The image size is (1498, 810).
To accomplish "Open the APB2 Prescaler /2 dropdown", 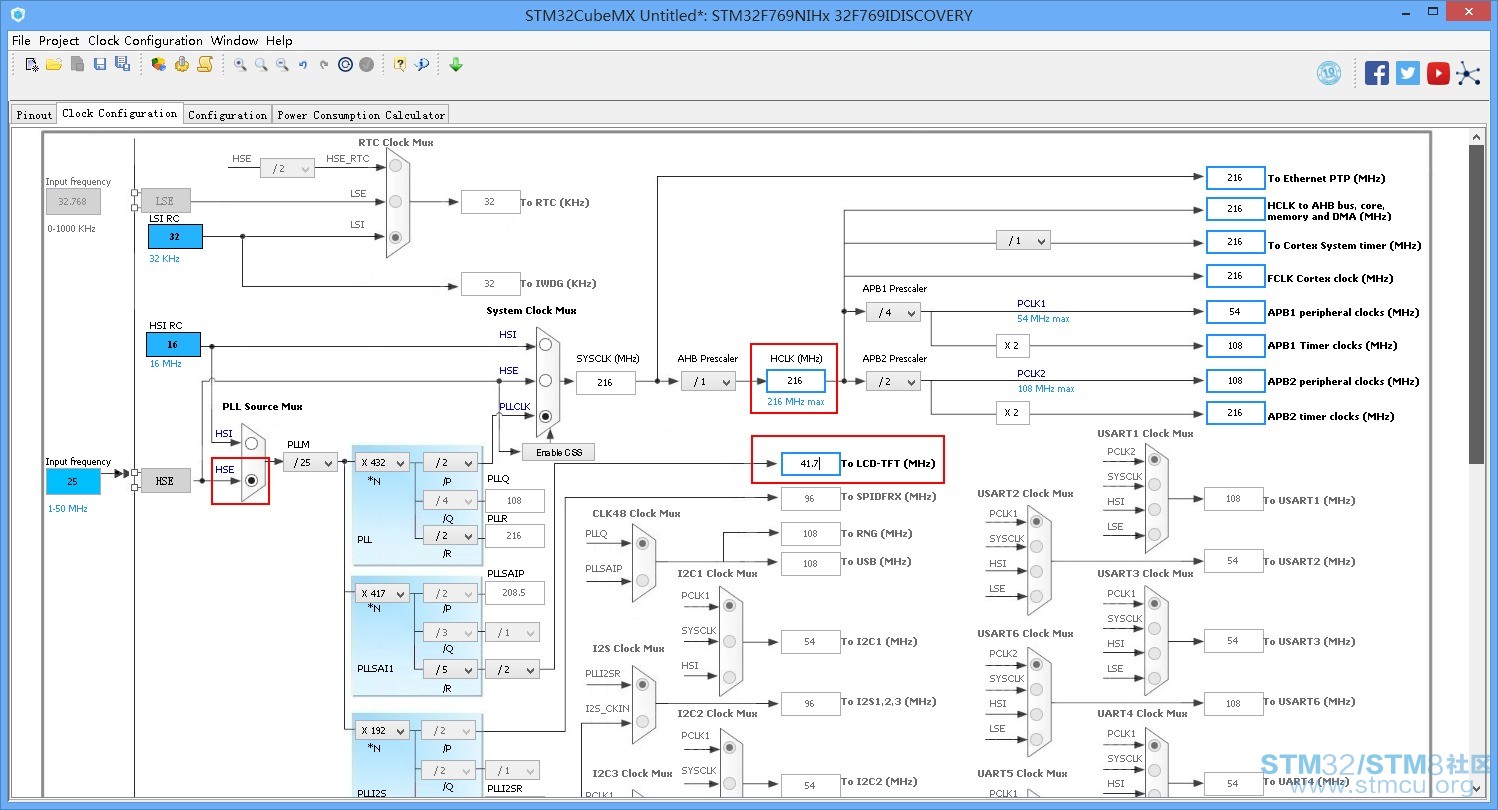I will coord(893,381).
